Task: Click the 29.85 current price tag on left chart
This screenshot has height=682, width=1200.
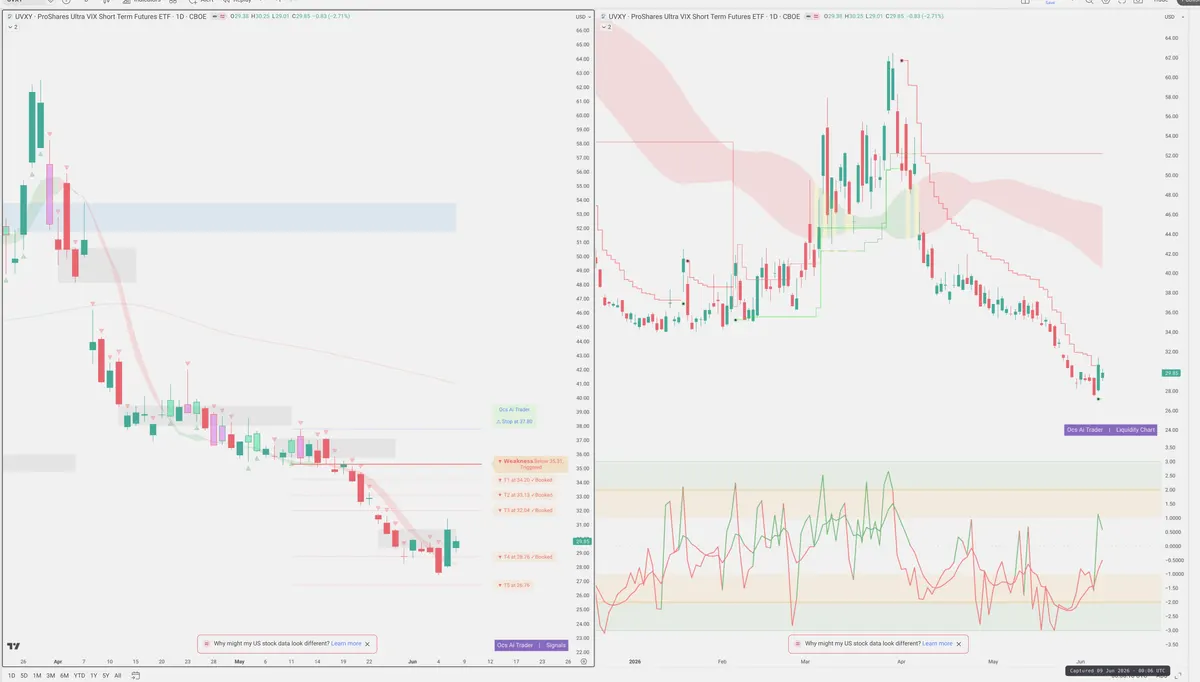Action: [x=583, y=542]
